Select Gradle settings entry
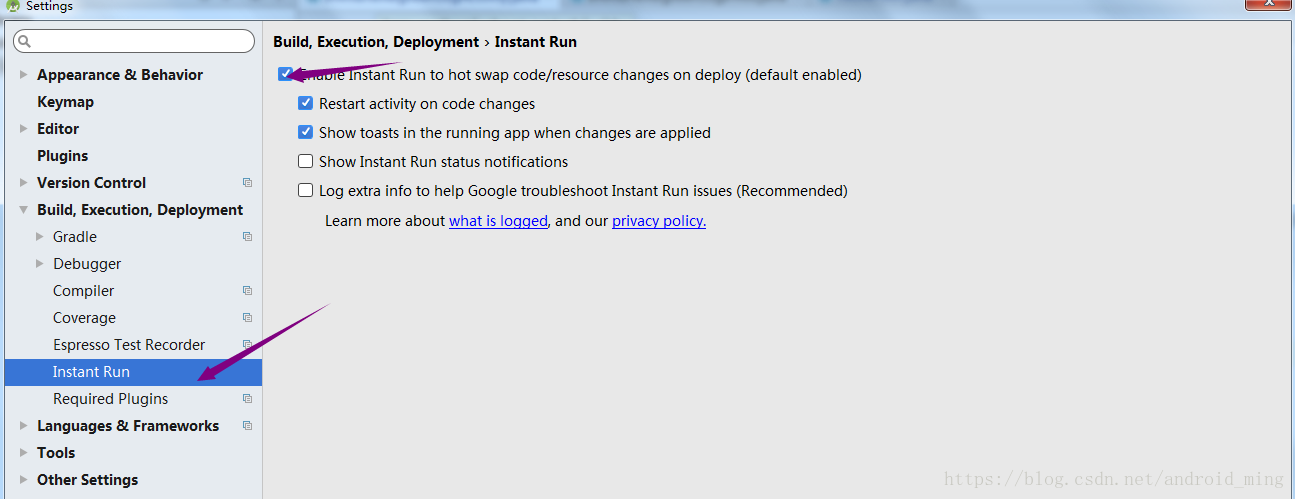1295x499 pixels. click(x=75, y=237)
